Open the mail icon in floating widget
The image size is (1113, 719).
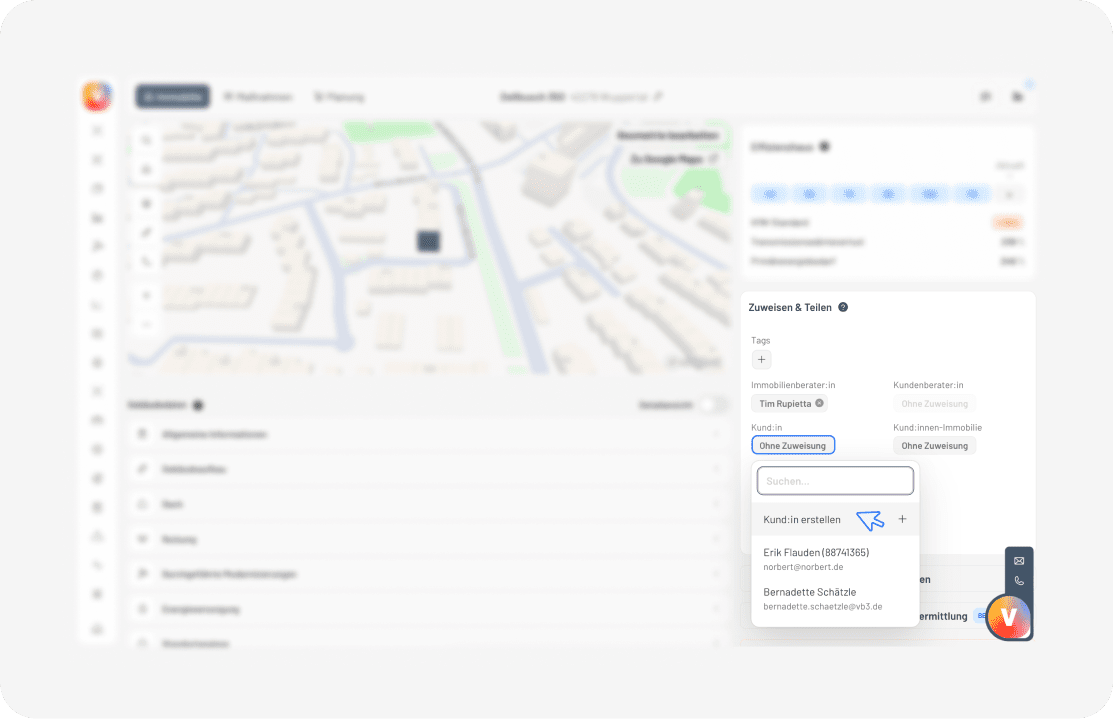pyautogui.click(x=1019, y=561)
